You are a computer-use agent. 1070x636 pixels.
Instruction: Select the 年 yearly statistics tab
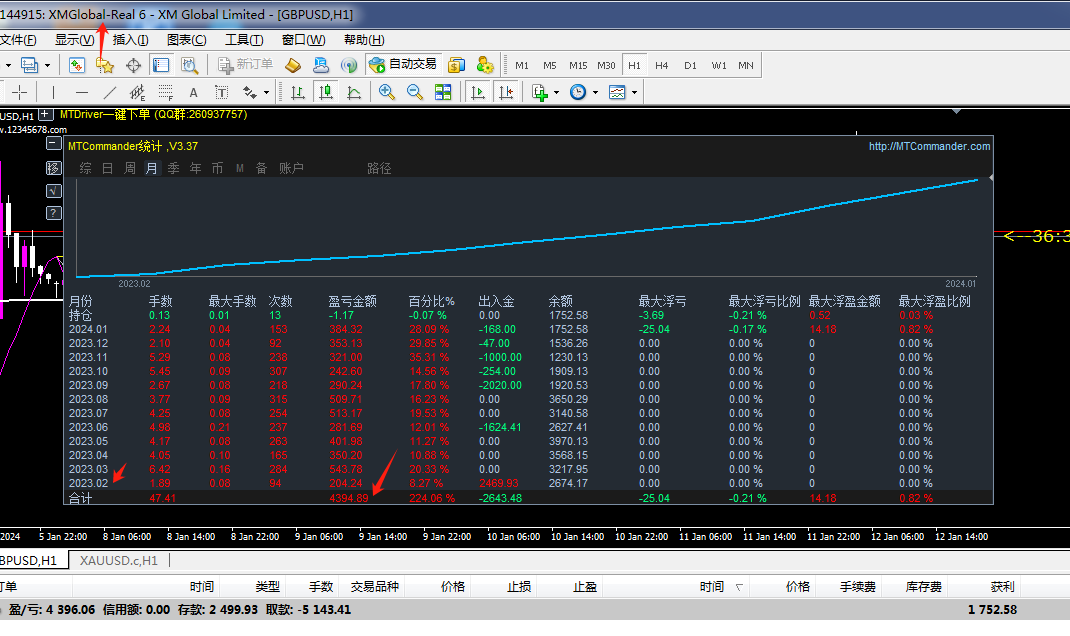pos(195,168)
